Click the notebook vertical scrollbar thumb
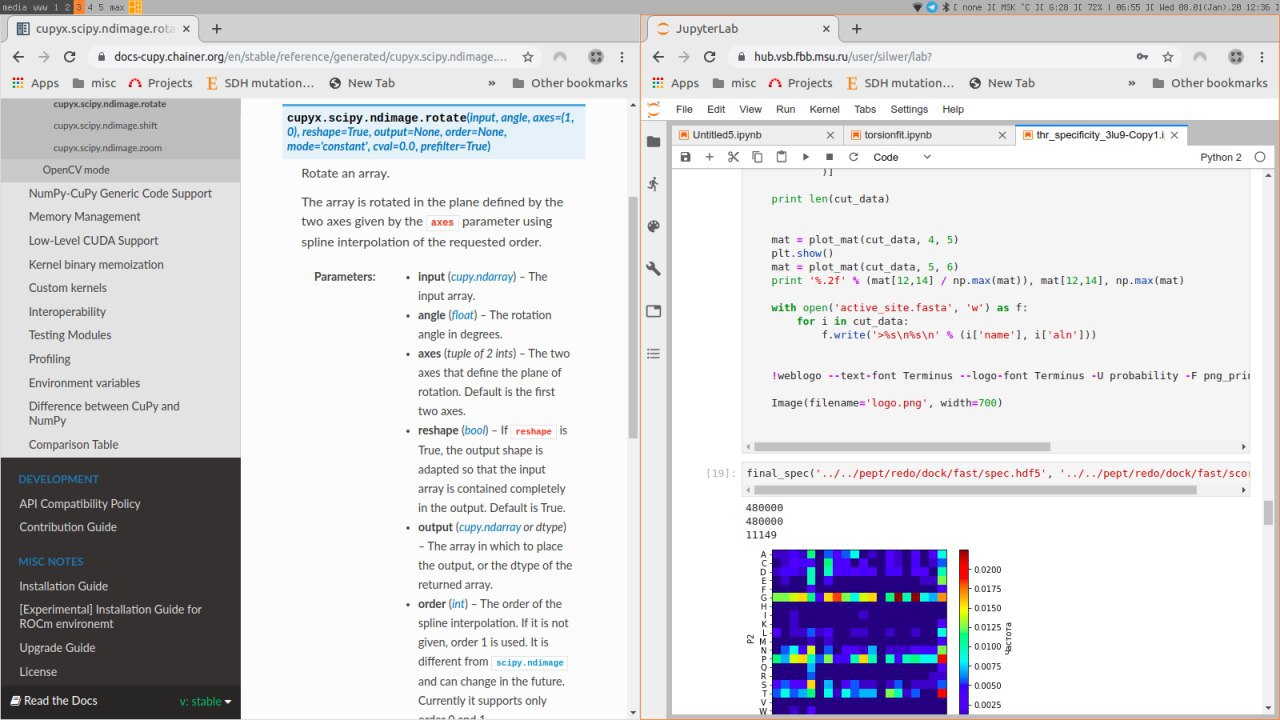The image size is (1280, 720). pos(1269,513)
